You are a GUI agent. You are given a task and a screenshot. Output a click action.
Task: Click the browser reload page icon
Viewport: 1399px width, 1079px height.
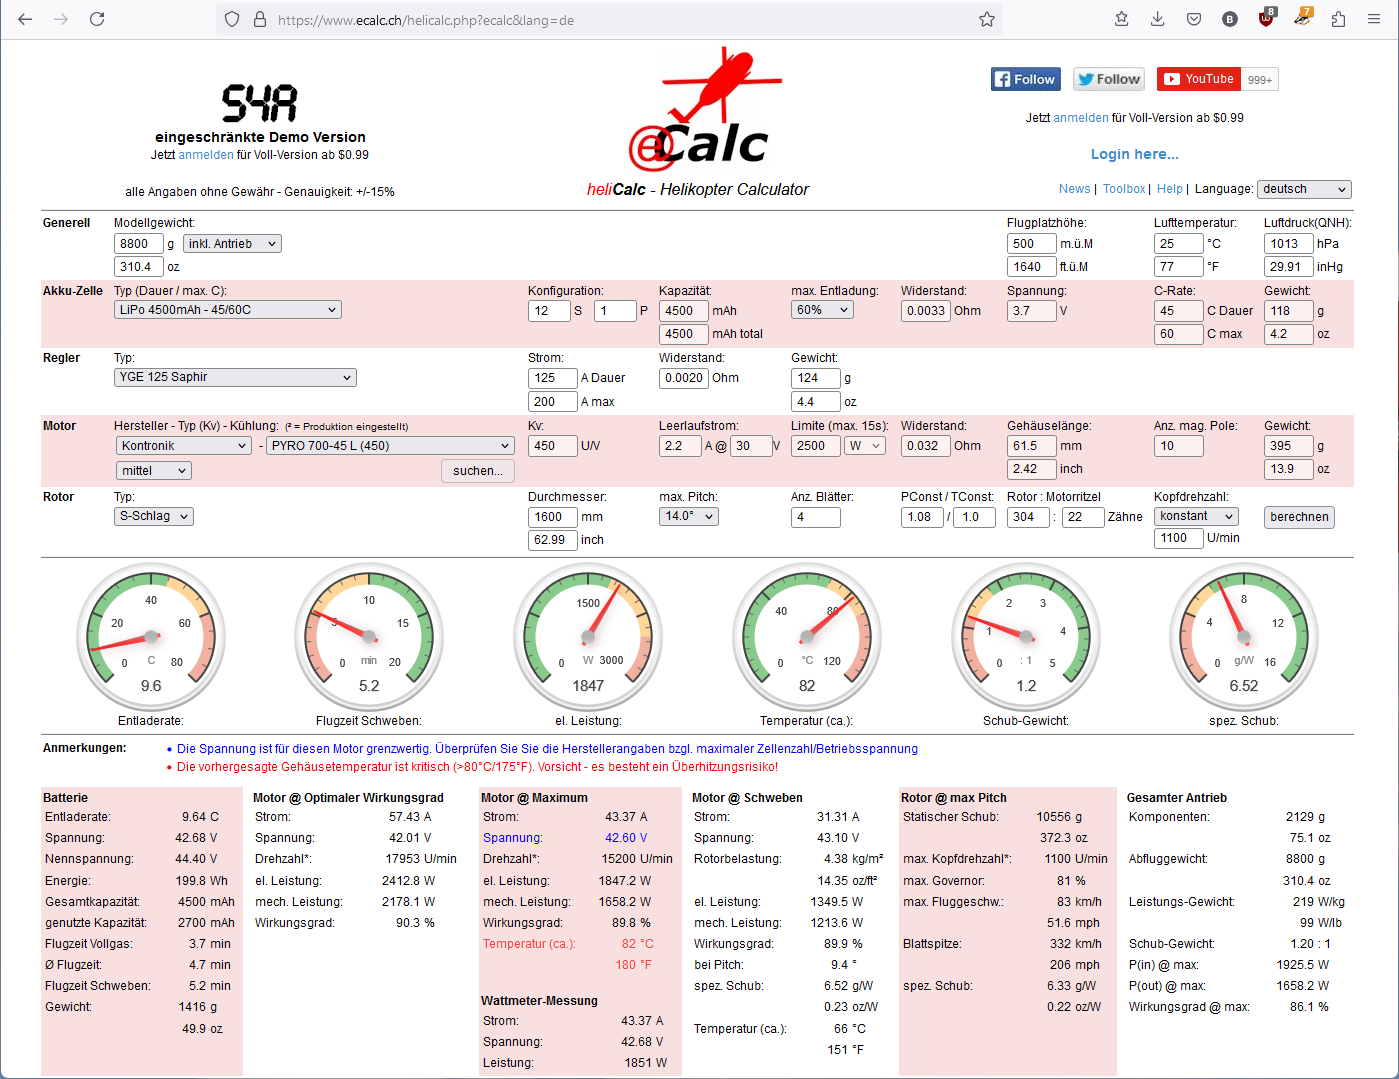pos(97,19)
